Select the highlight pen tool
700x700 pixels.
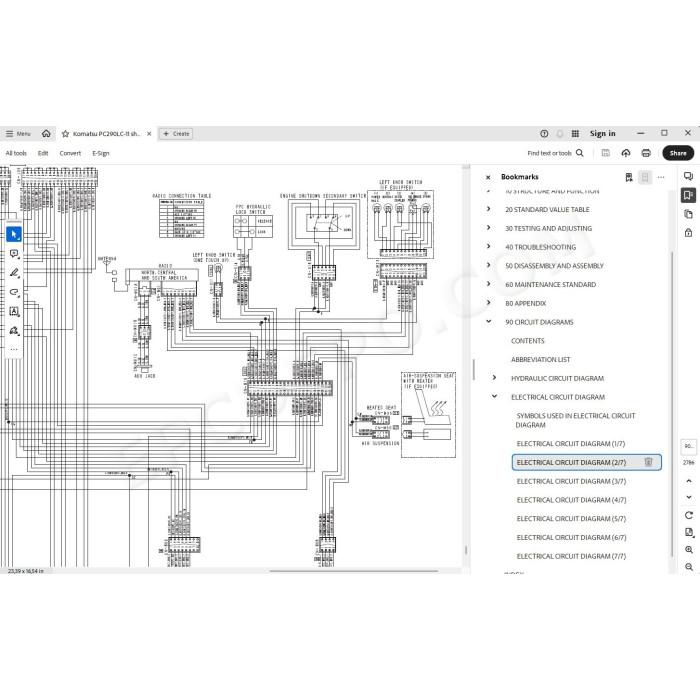(x=14, y=273)
